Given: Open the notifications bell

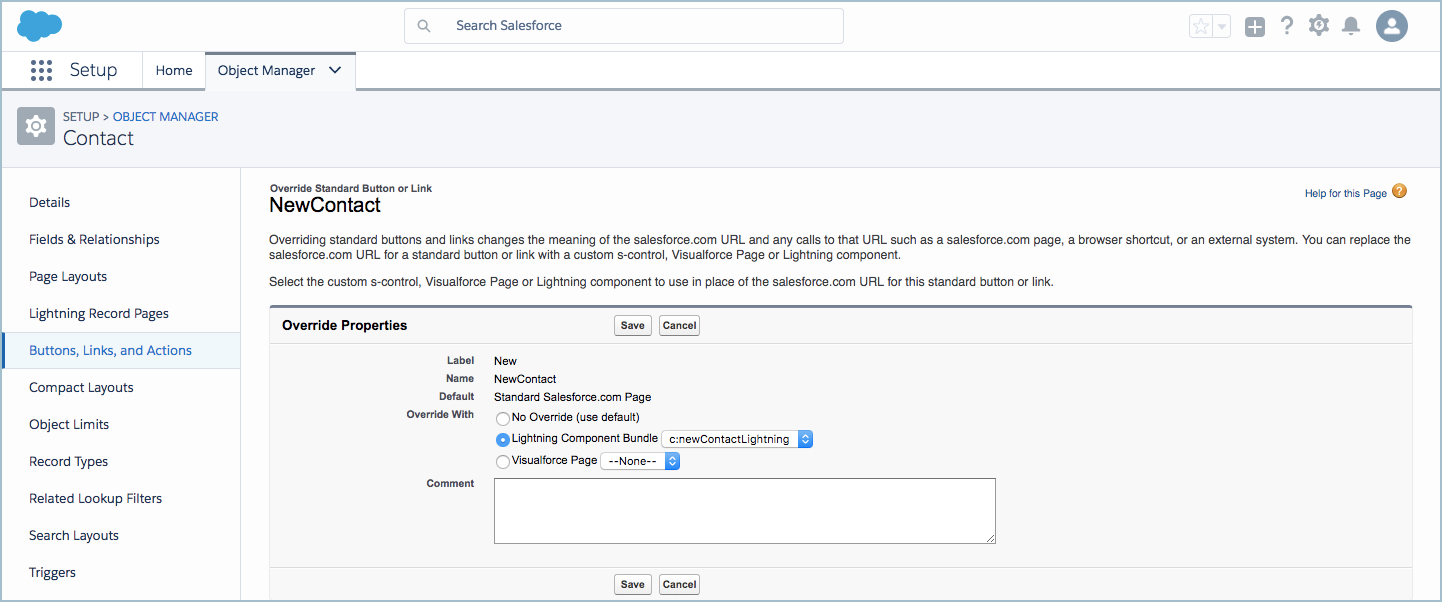Looking at the screenshot, I should pos(1351,26).
